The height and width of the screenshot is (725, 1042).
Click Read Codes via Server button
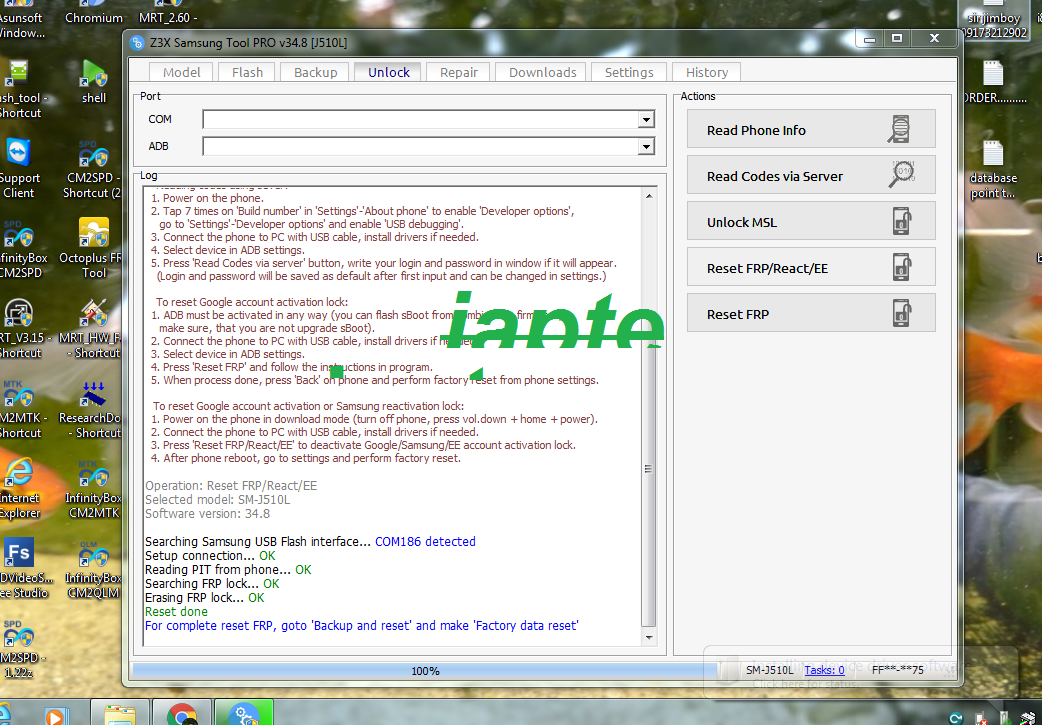[811, 175]
